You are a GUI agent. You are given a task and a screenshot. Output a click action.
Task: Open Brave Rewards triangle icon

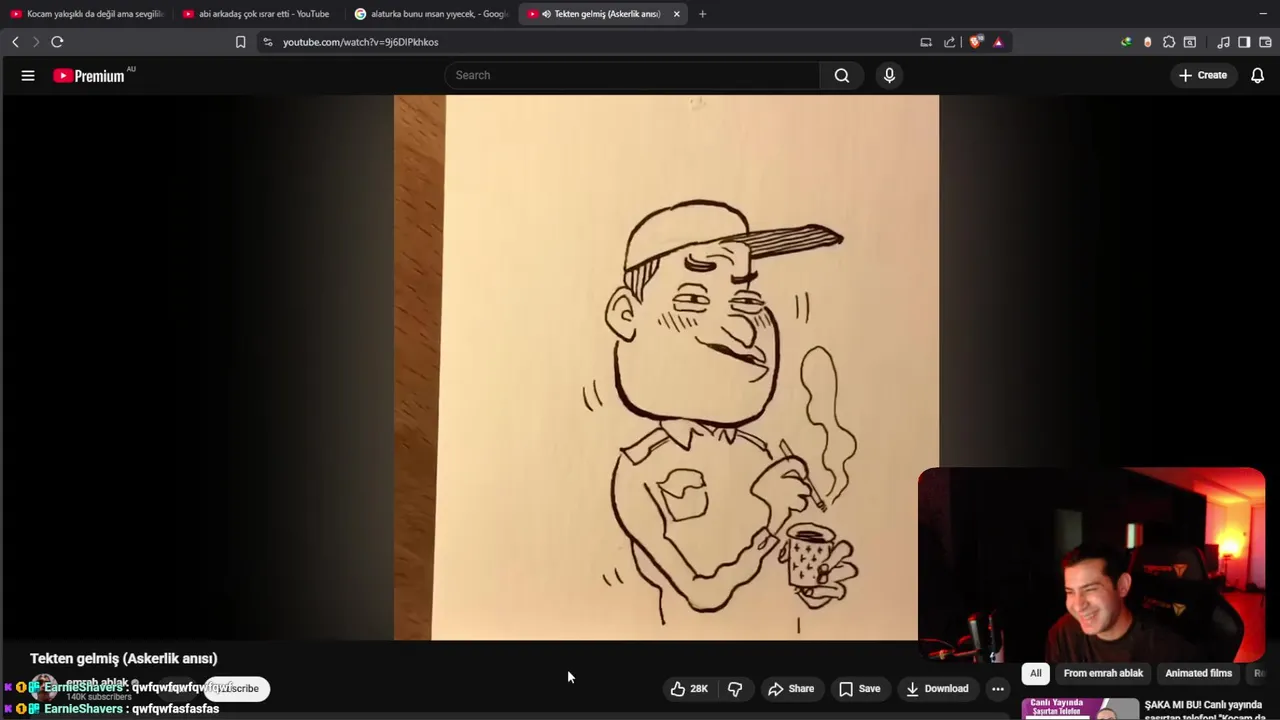[x=998, y=42]
